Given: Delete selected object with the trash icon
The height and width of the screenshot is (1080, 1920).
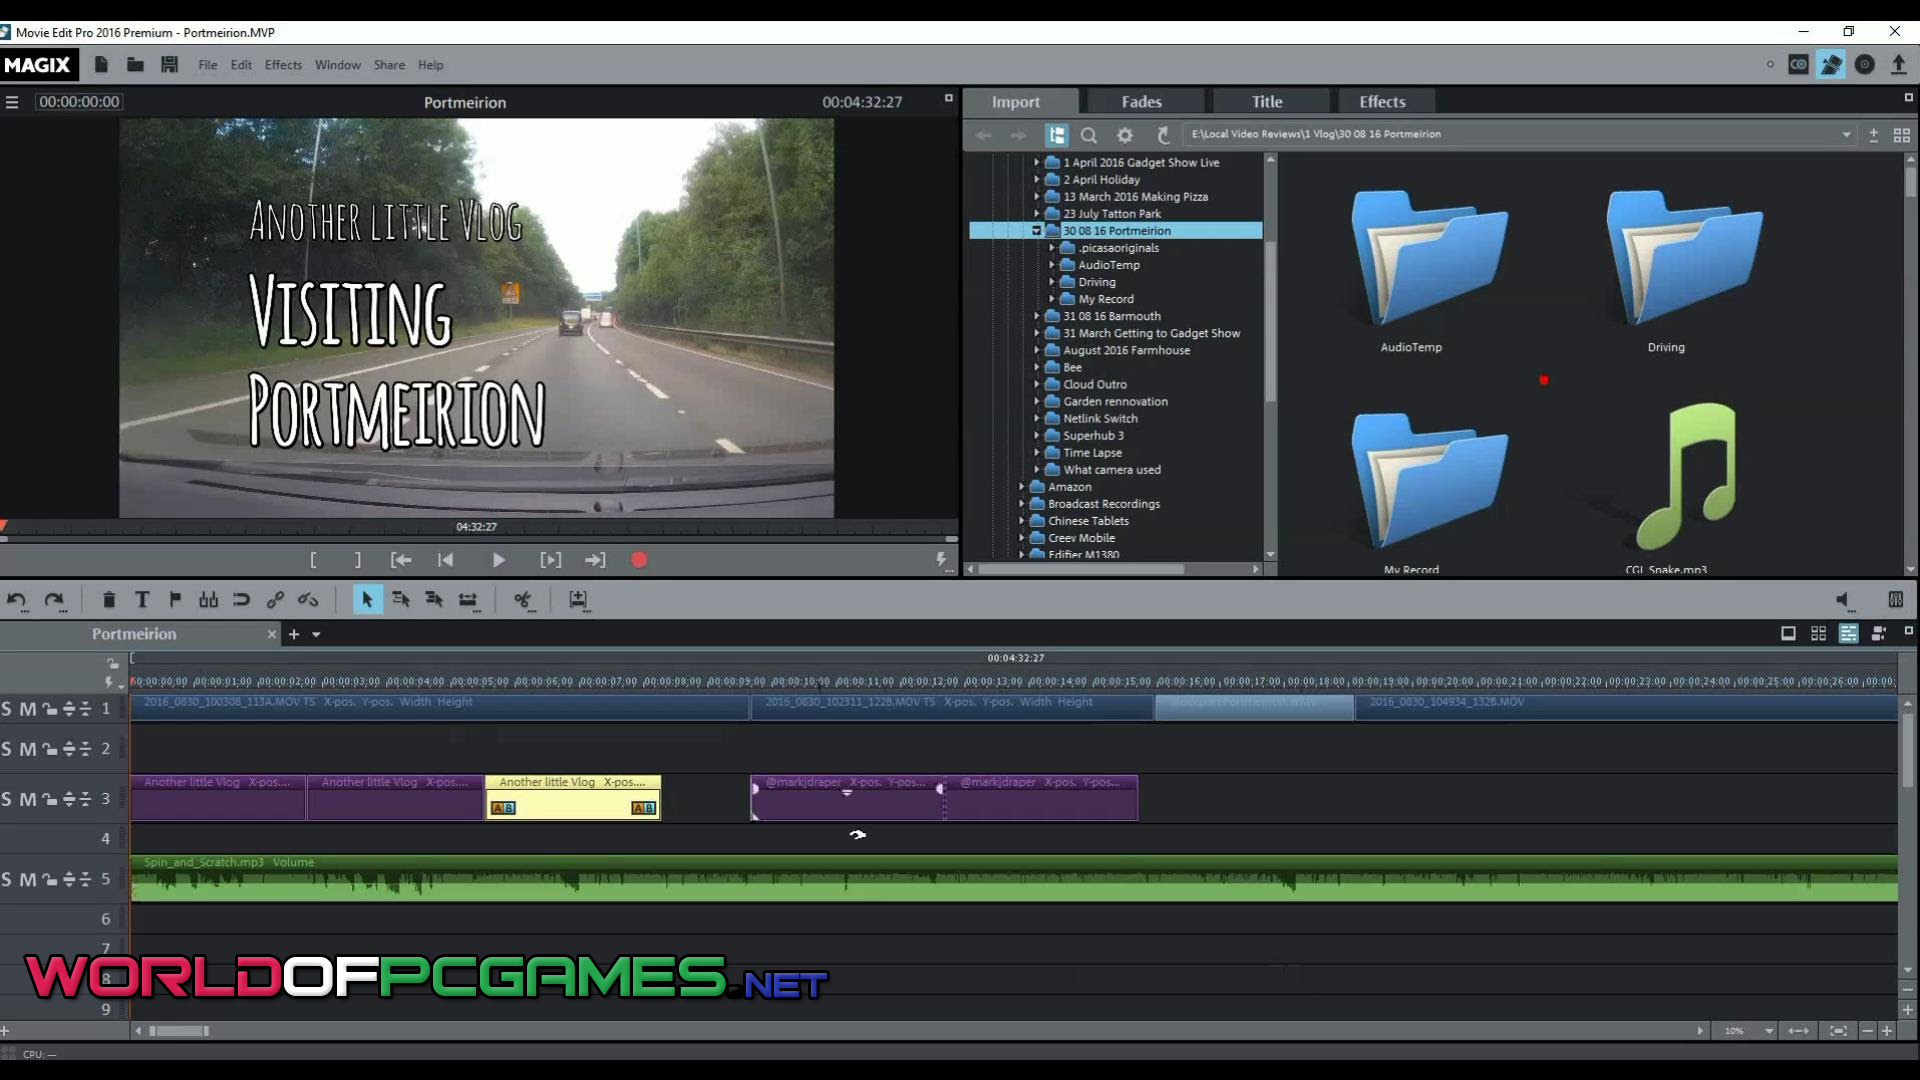Looking at the screenshot, I should pos(109,600).
